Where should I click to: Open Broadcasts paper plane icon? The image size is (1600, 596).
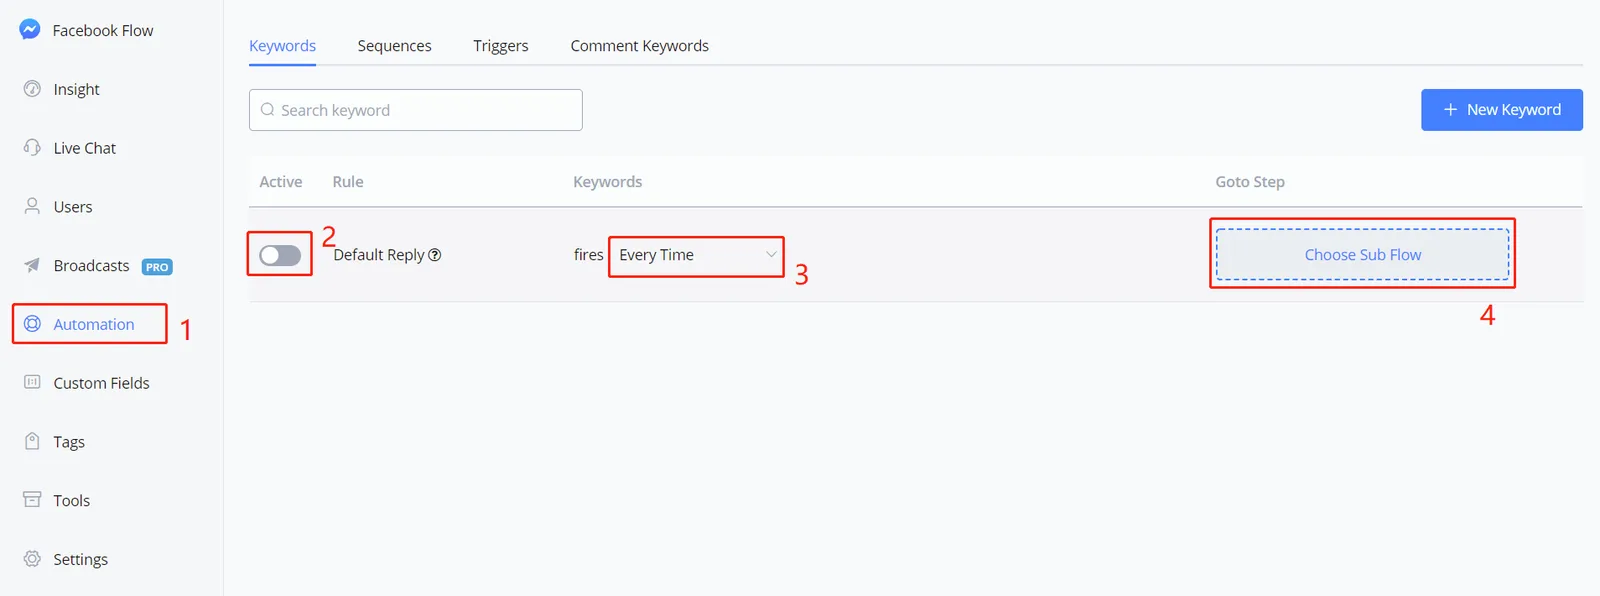pyautogui.click(x=32, y=265)
